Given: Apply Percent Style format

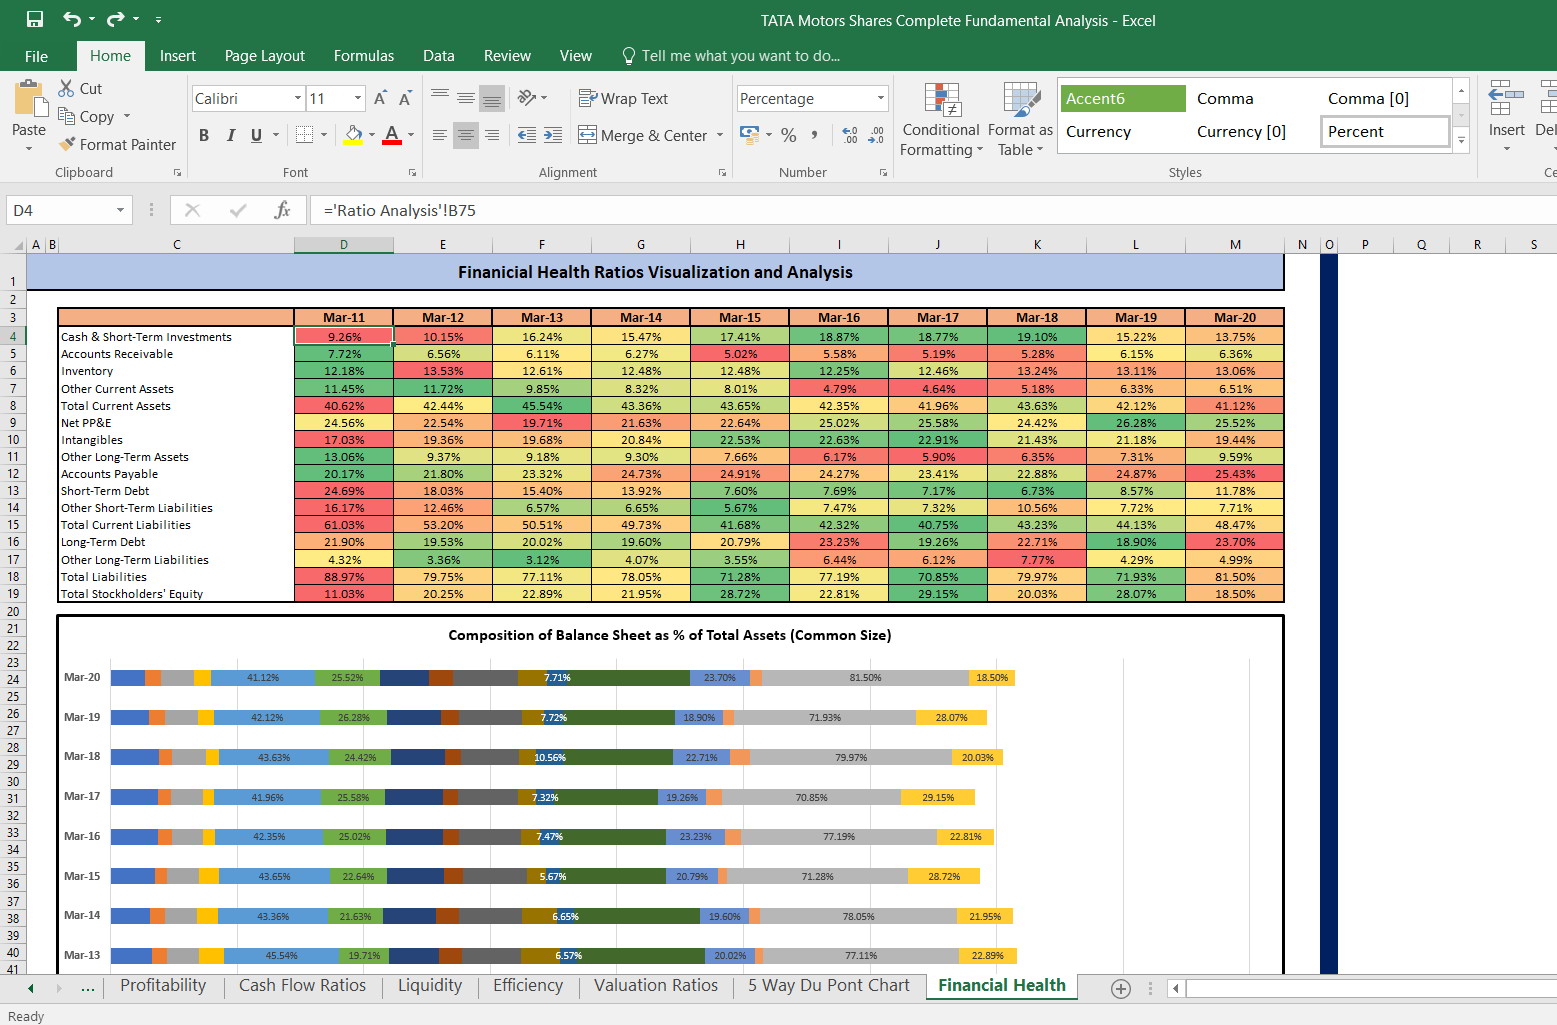Looking at the screenshot, I should tap(789, 135).
